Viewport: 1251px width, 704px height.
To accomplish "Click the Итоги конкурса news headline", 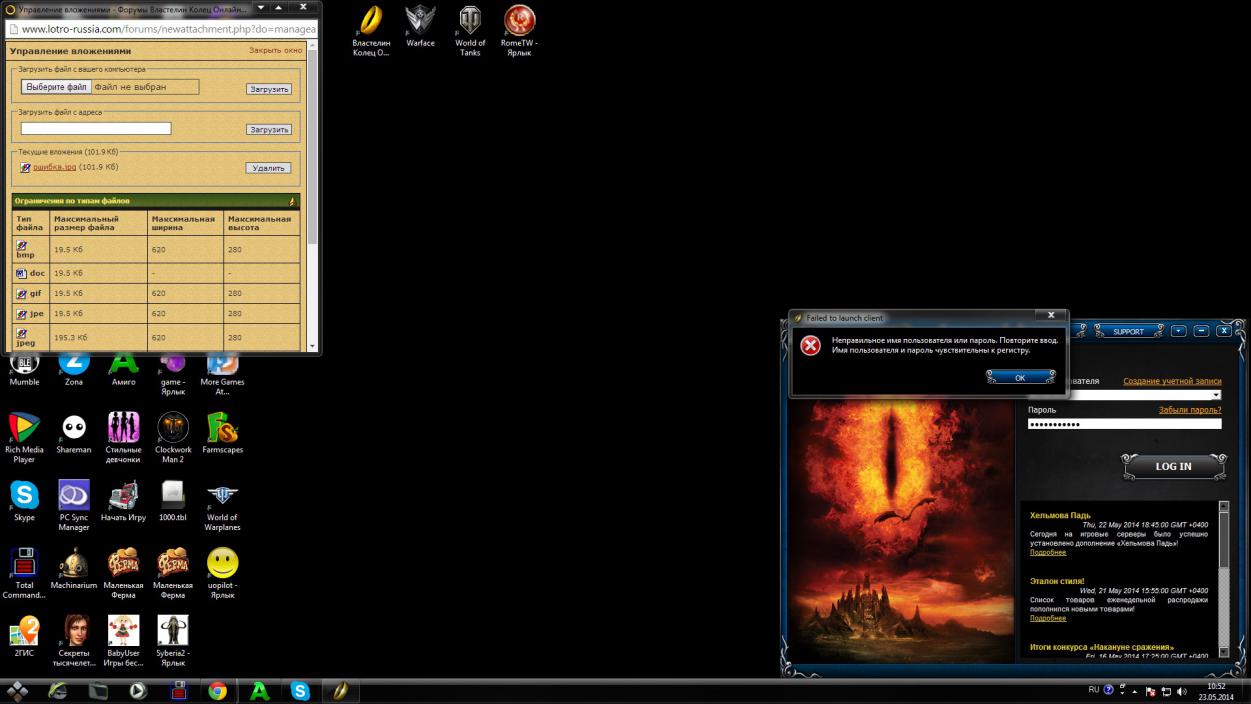I will (x=1102, y=647).
